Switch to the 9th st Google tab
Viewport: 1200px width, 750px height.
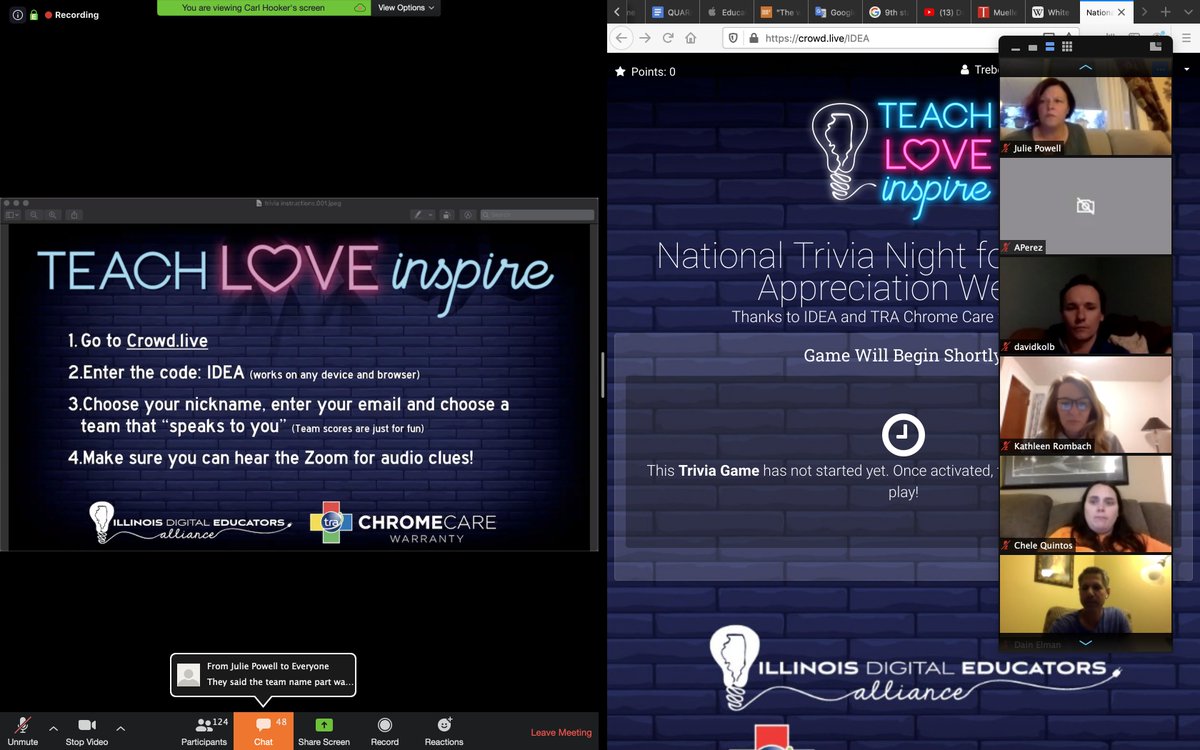(889, 12)
